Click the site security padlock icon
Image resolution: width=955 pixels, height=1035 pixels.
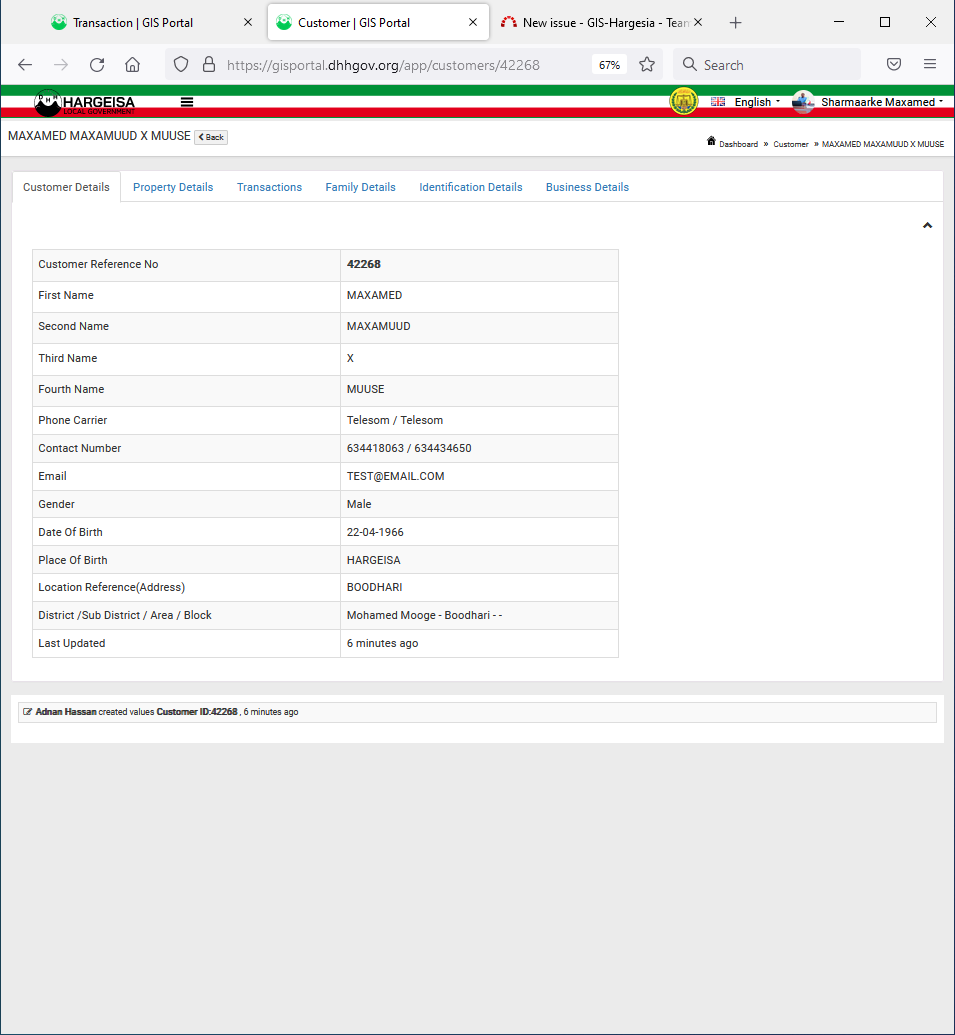coord(209,65)
